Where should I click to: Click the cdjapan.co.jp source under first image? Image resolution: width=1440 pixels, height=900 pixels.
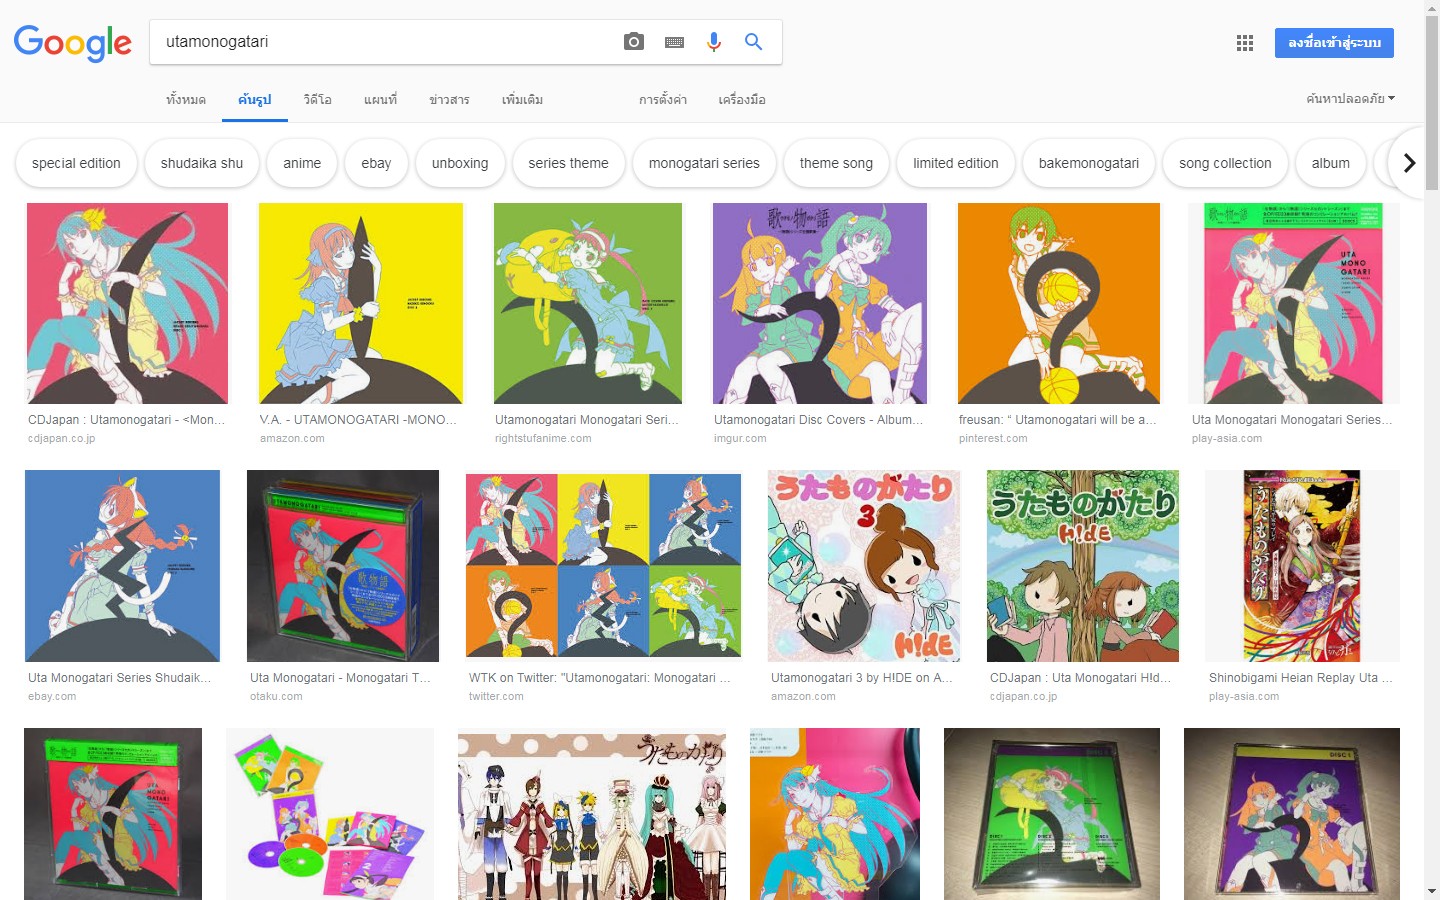(61, 439)
